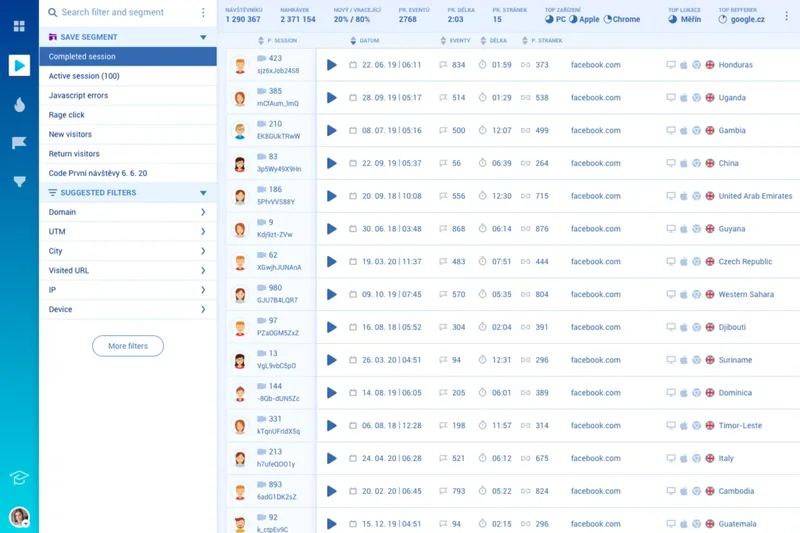Open facebook.com link in the Uganda row
Viewport: 800px width, 533px height.
[595, 98]
